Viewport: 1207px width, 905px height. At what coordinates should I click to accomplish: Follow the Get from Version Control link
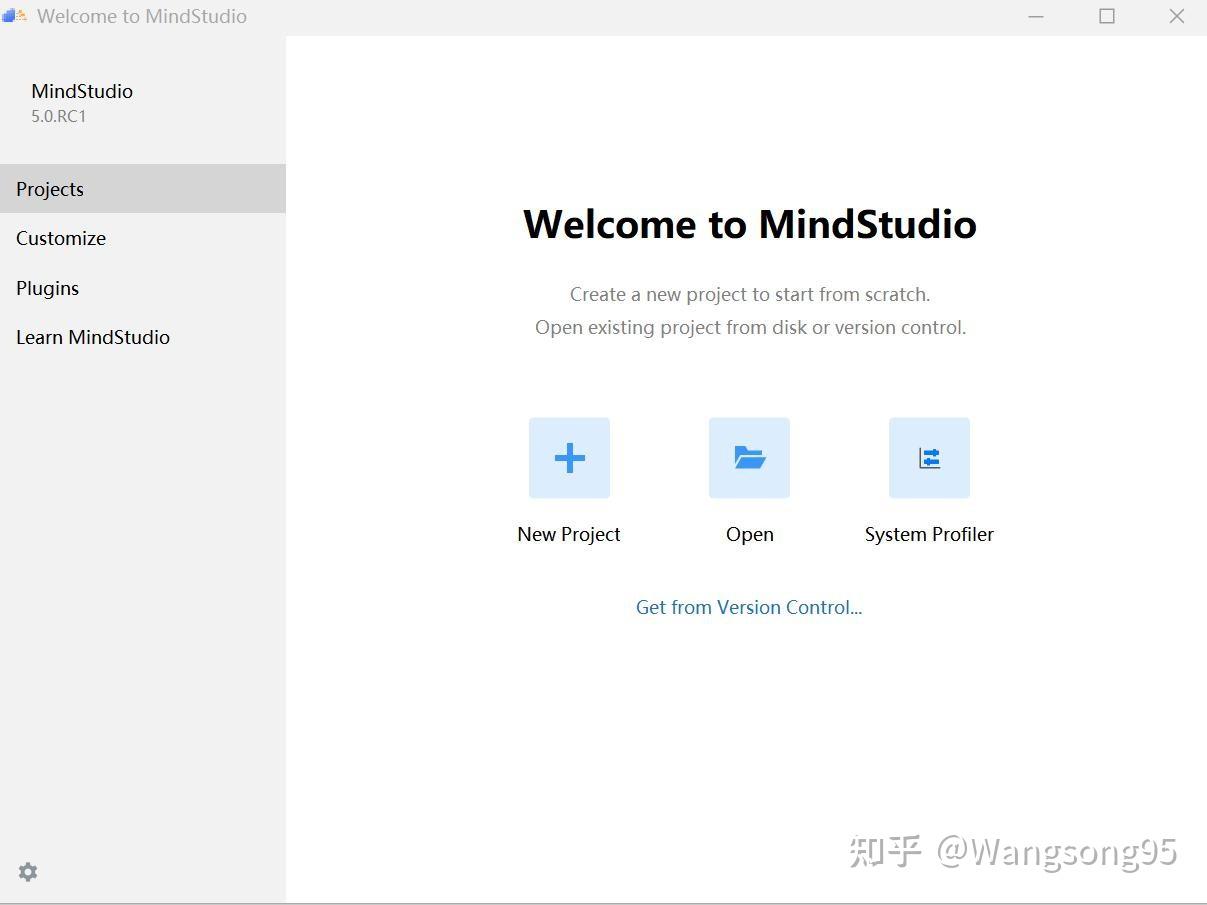749,607
